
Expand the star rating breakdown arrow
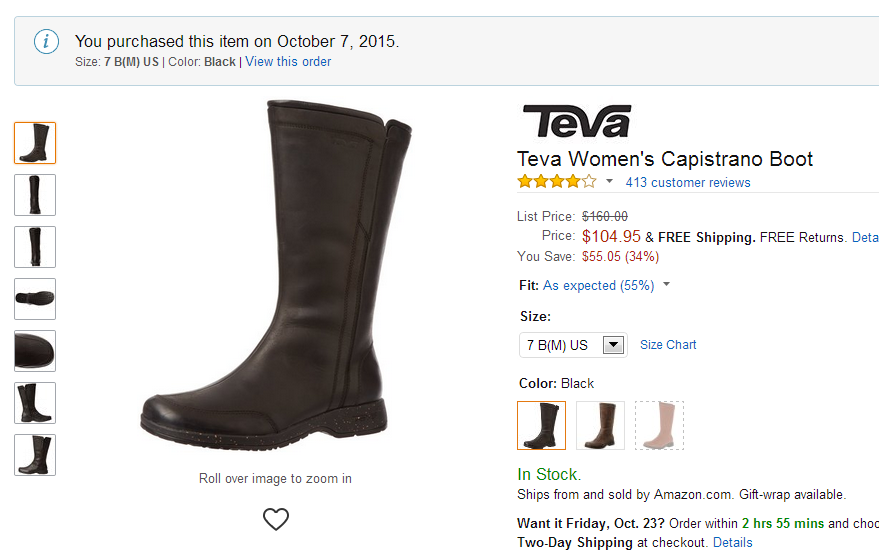pyautogui.click(x=609, y=181)
